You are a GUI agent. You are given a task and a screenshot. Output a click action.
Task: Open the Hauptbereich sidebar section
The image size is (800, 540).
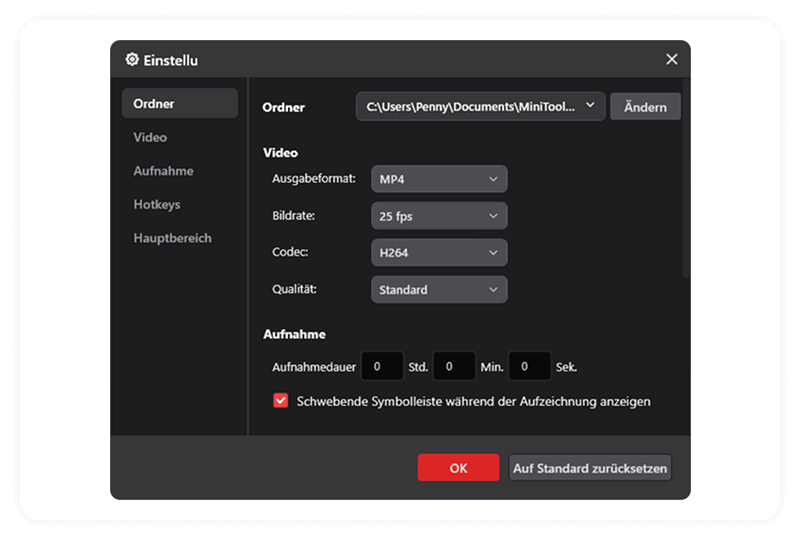(172, 238)
